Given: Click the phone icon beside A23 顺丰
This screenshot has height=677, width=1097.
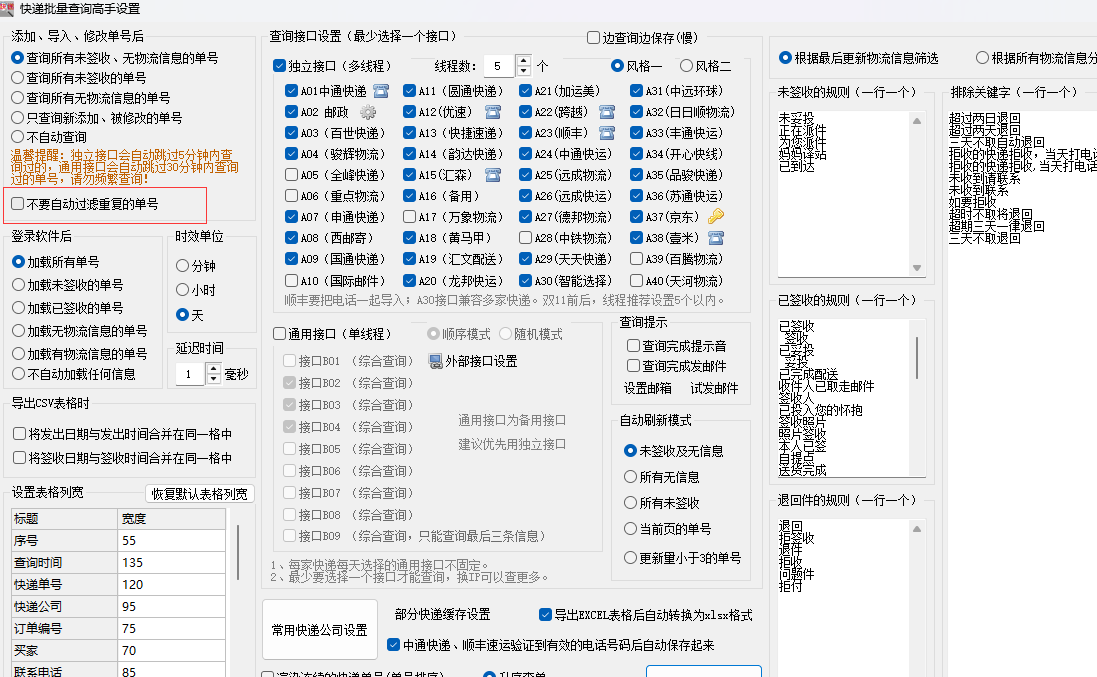Looking at the screenshot, I should [607, 133].
